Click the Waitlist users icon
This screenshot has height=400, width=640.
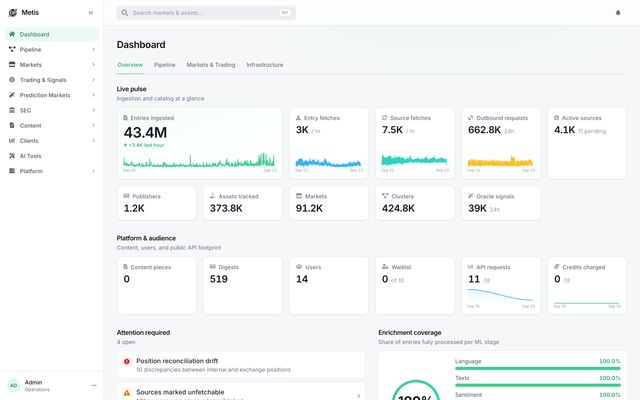pos(385,267)
